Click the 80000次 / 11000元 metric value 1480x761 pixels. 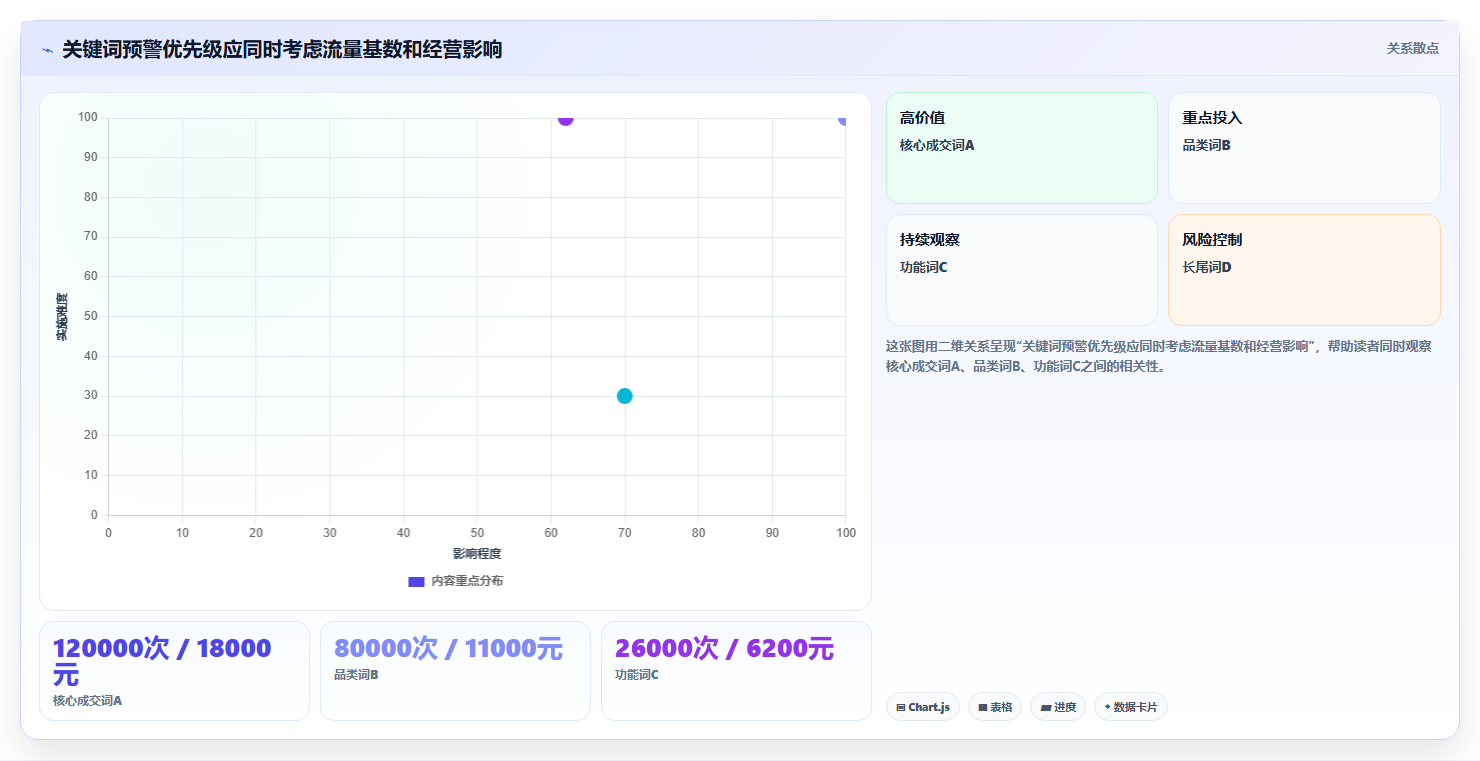point(448,648)
